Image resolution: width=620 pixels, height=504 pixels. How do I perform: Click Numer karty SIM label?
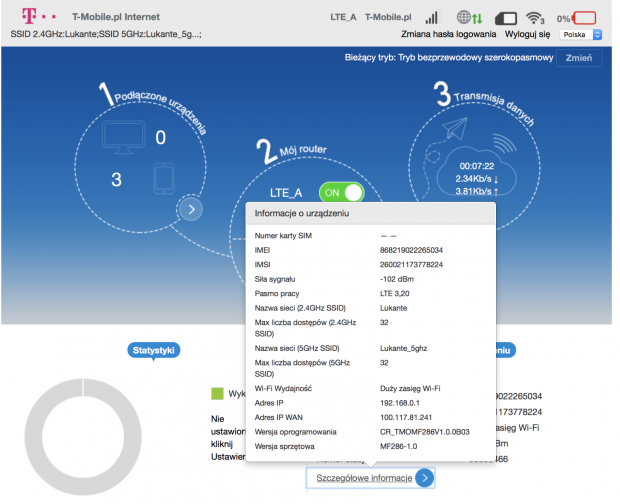(x=283, y=236)
